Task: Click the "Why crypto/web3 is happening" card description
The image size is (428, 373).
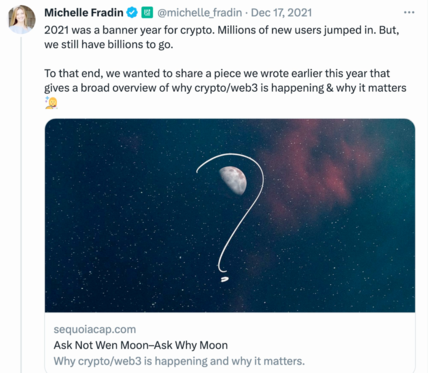Action: [x=179, y=361]
